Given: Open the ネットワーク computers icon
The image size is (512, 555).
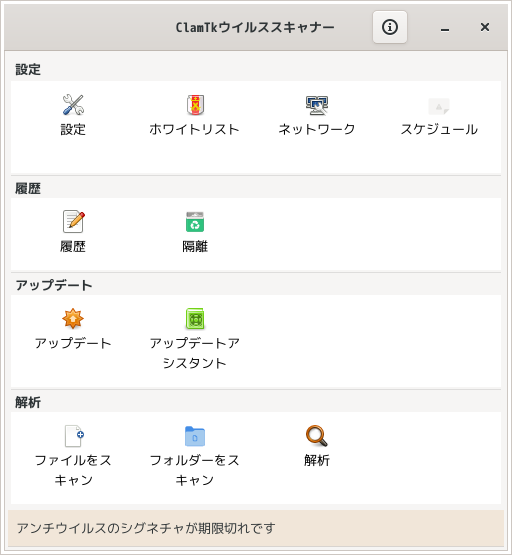Looking at the screenshot, I should [x=317, y=105].
